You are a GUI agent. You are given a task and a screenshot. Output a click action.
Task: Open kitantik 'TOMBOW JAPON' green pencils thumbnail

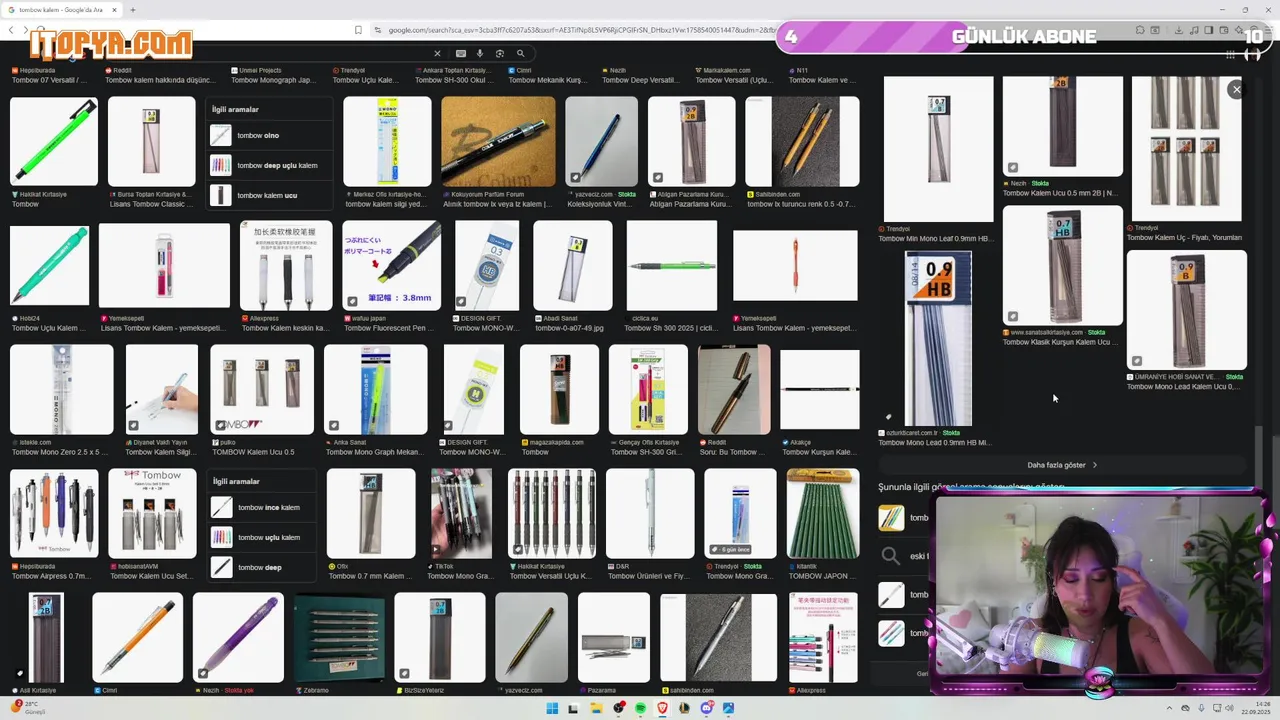(822, 513)
